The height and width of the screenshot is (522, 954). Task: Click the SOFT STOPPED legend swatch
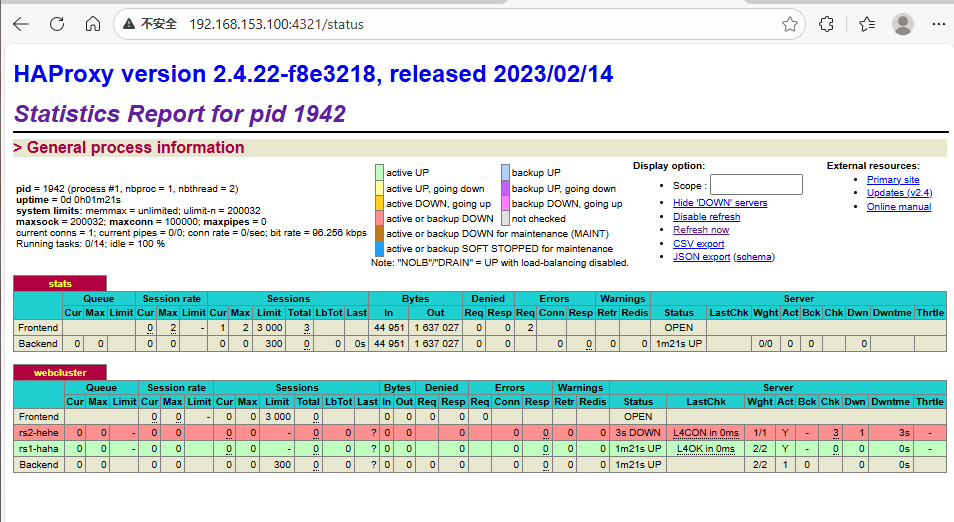click(x=380, y=249)
